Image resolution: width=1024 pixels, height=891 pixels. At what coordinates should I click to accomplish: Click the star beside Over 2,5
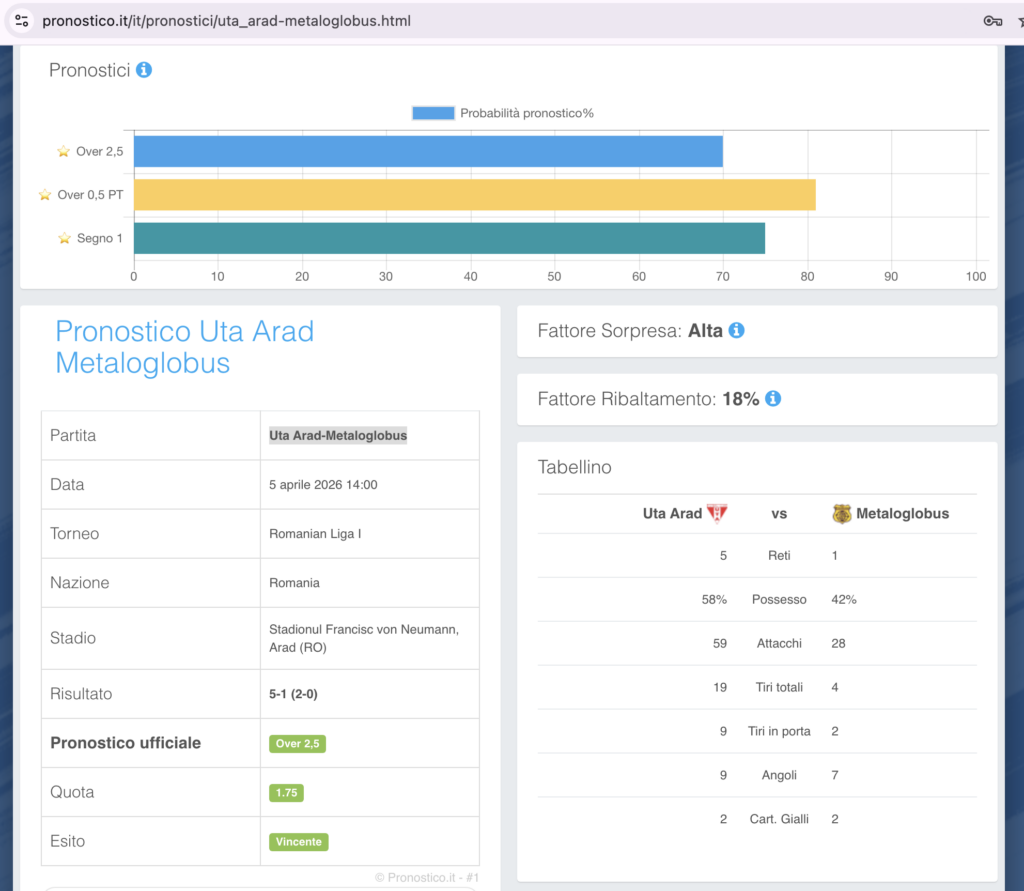64,151
